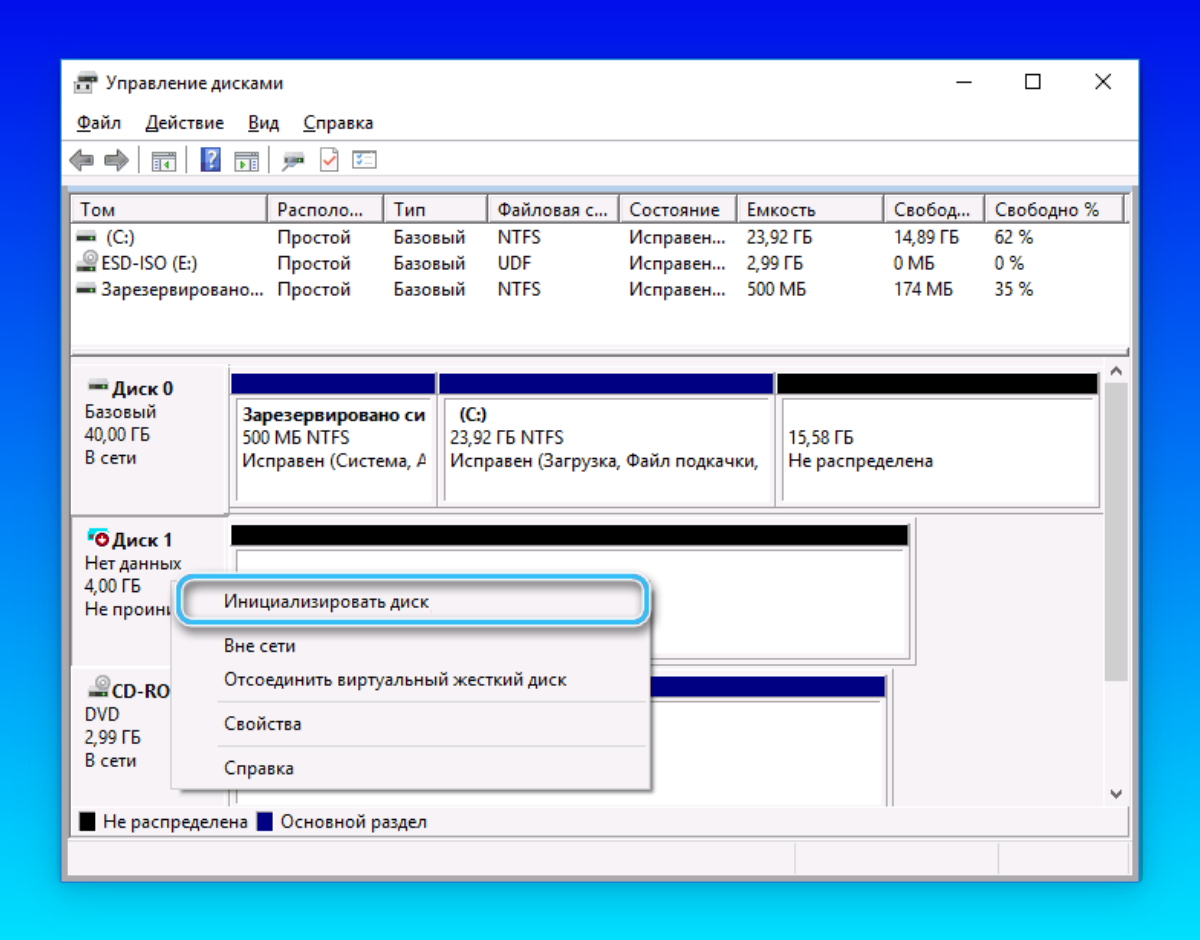This screenshot has width=1200, height=940.
Task: Click the Файловая система column header
Action: 552,210
